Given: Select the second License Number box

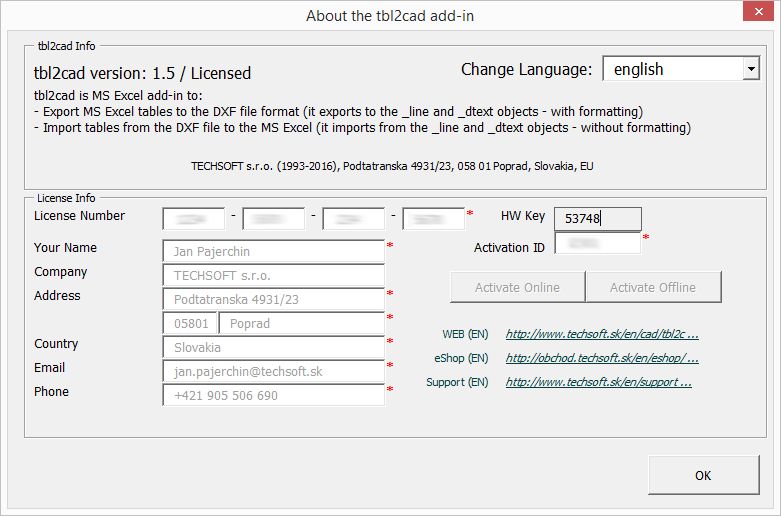Looking at the screenshot, I should click(x=273, y=219).
